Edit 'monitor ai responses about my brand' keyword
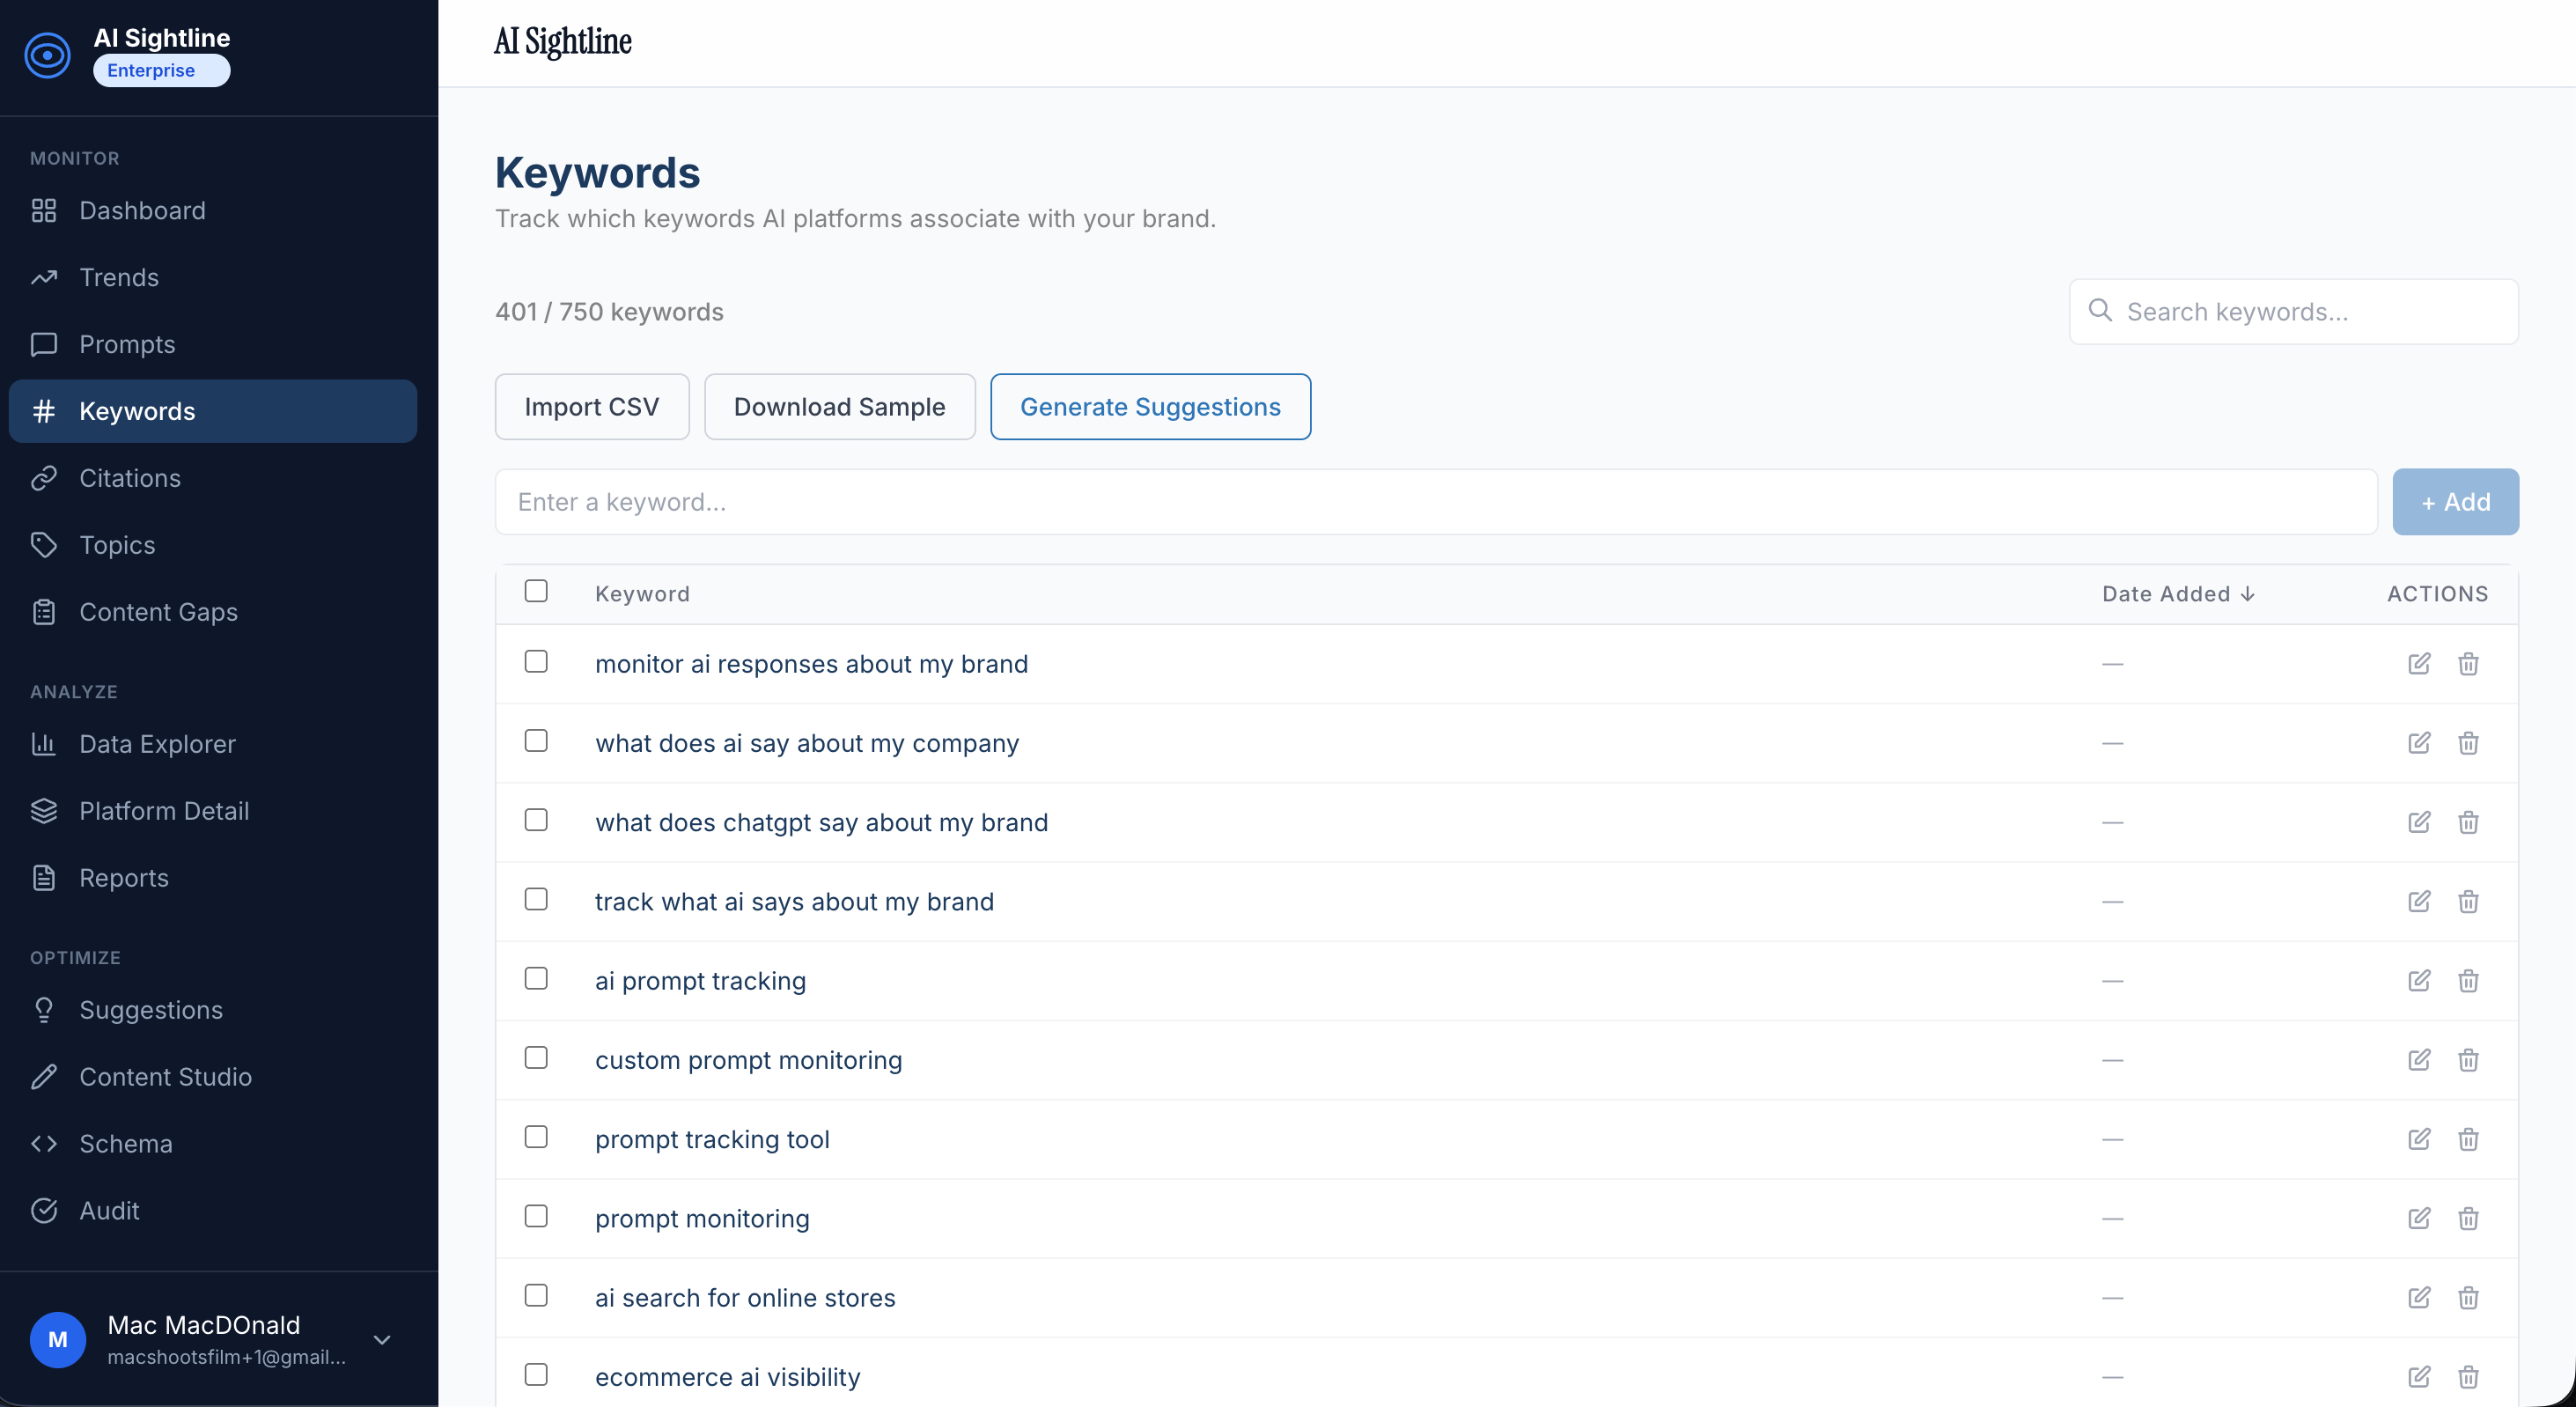Screen dimensions: 2576x1407 coord(2419,664)
